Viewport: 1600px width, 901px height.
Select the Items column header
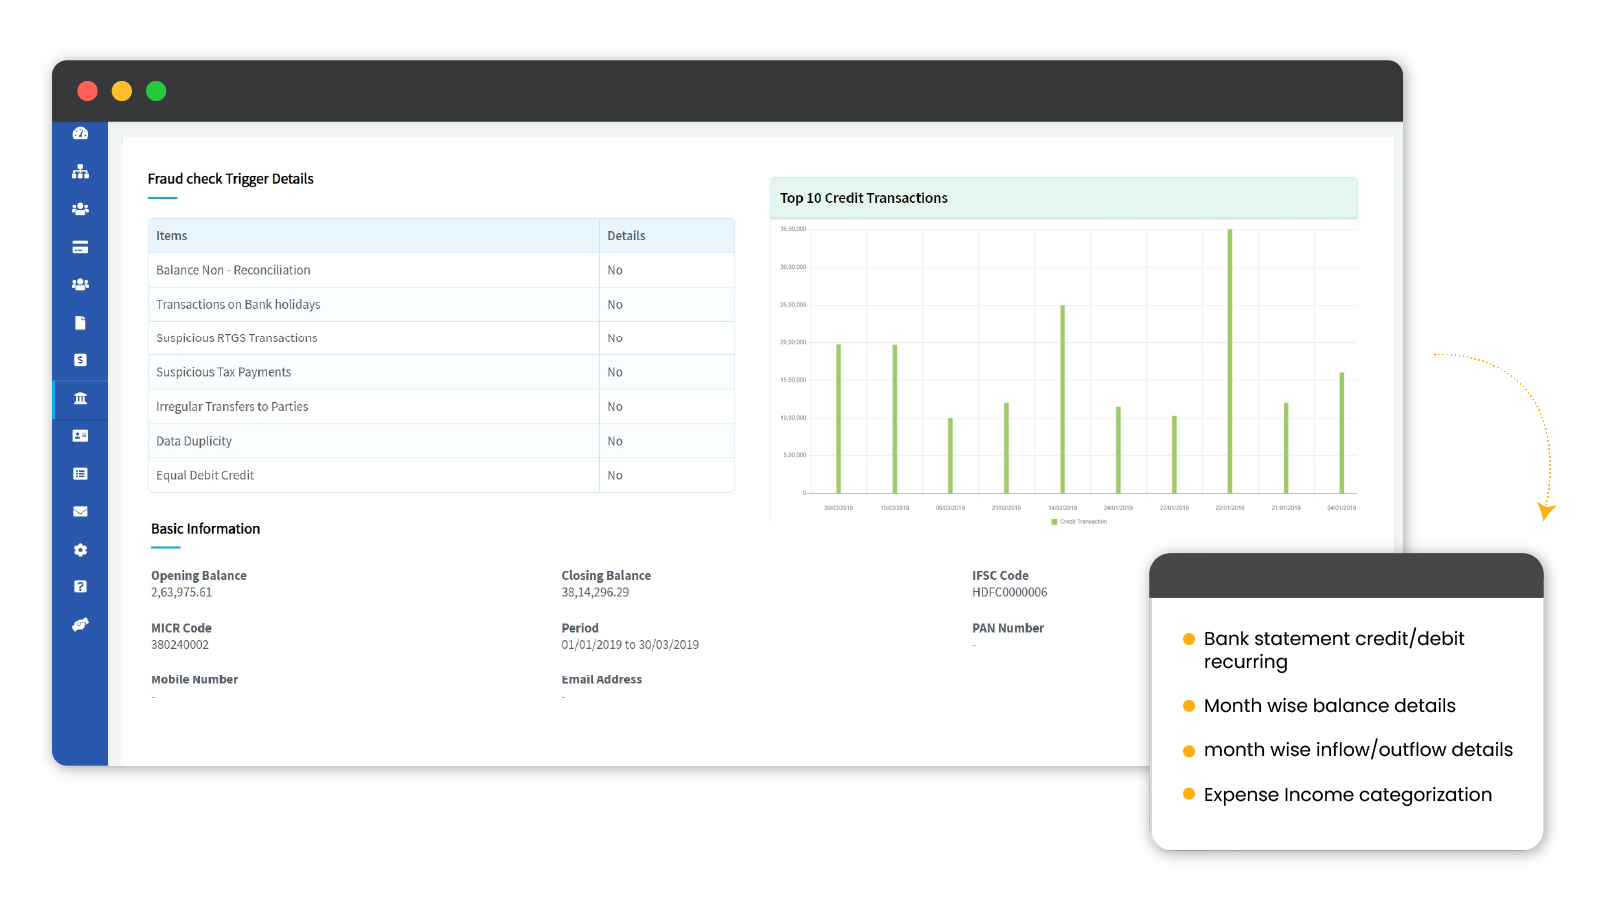click(x=374, y=236)
